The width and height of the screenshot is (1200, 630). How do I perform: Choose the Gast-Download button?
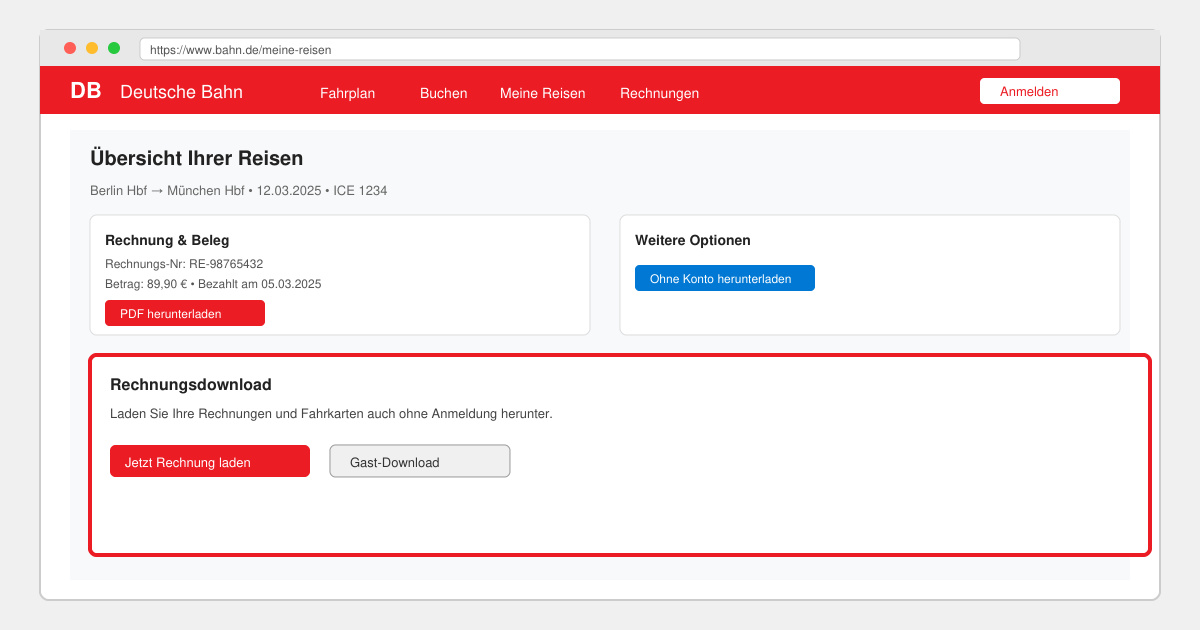[x=420, y=461]
